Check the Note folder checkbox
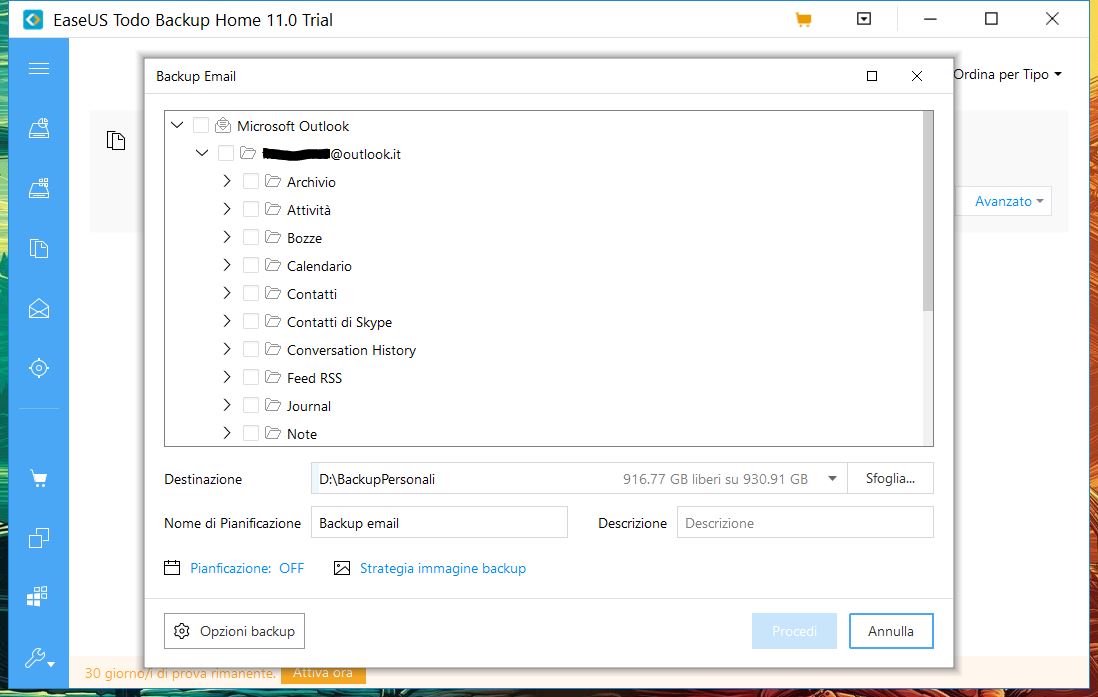Viewport: 1098px width, 697px height. point(251,434)
